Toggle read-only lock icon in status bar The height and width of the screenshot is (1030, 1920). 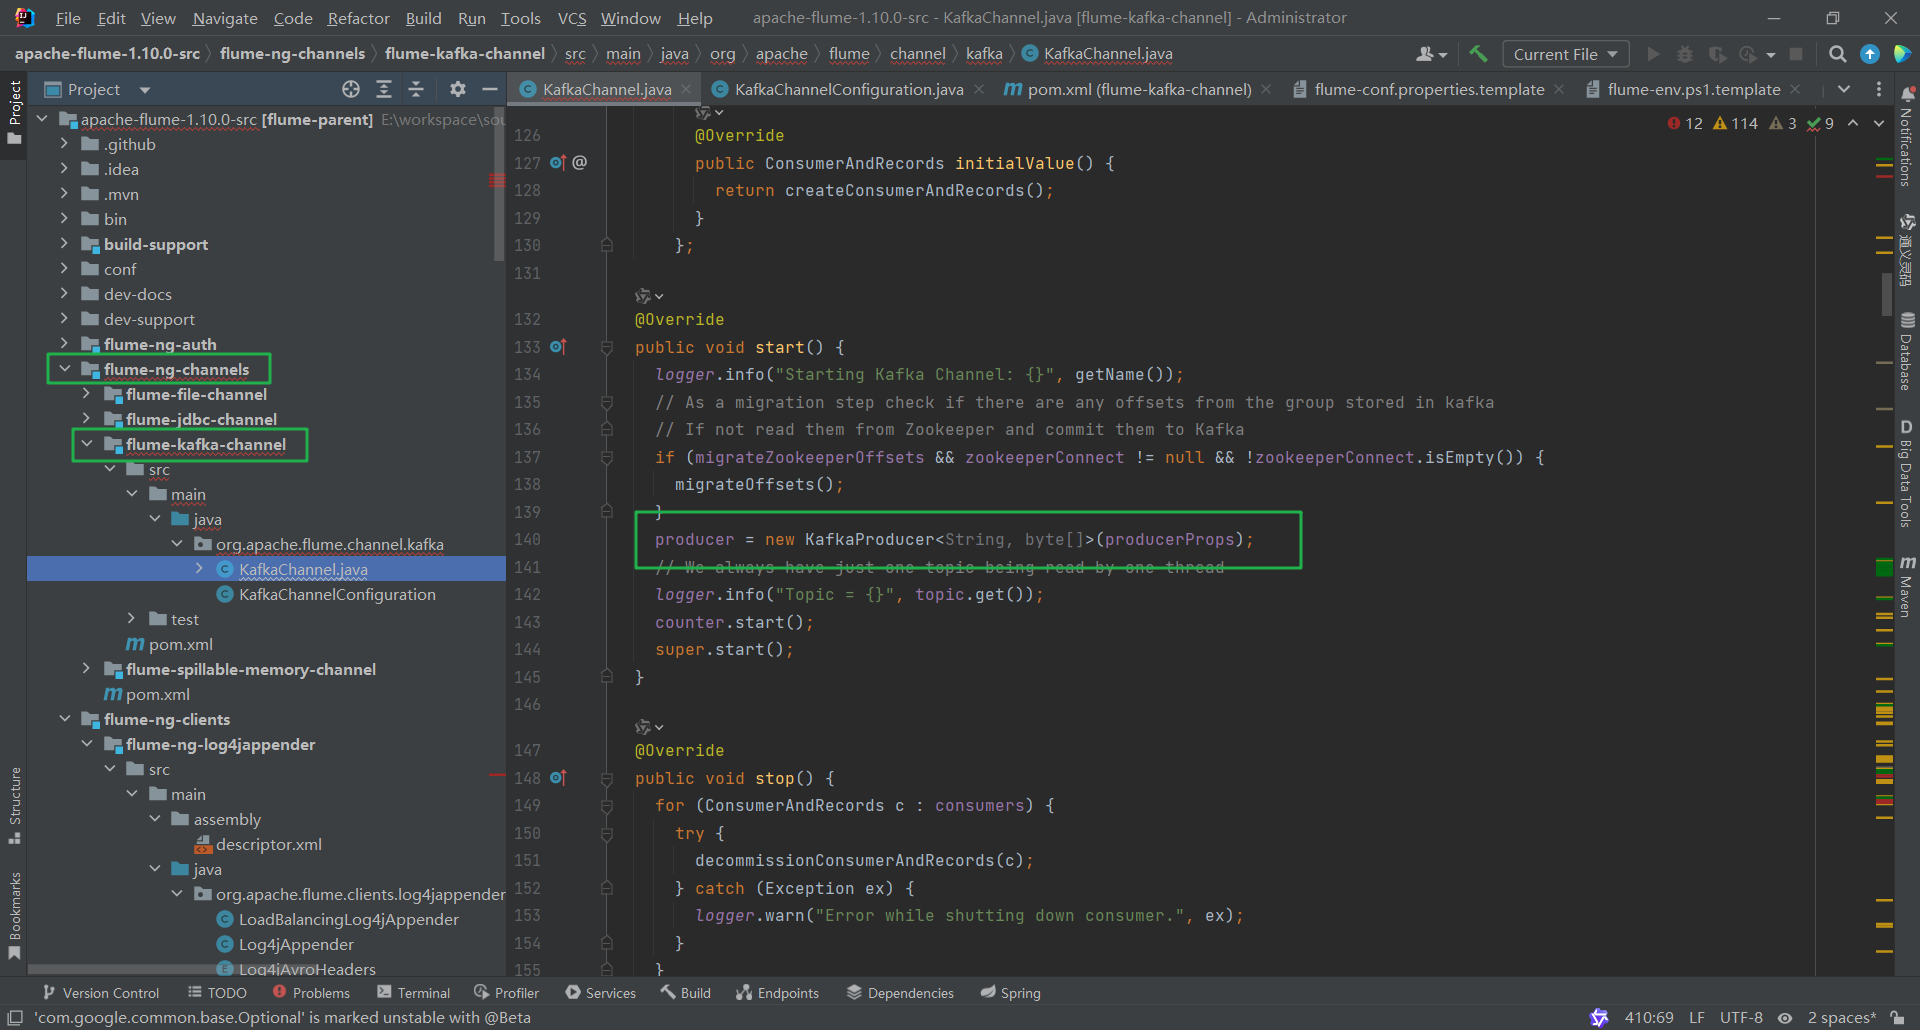[1897, 1017]
